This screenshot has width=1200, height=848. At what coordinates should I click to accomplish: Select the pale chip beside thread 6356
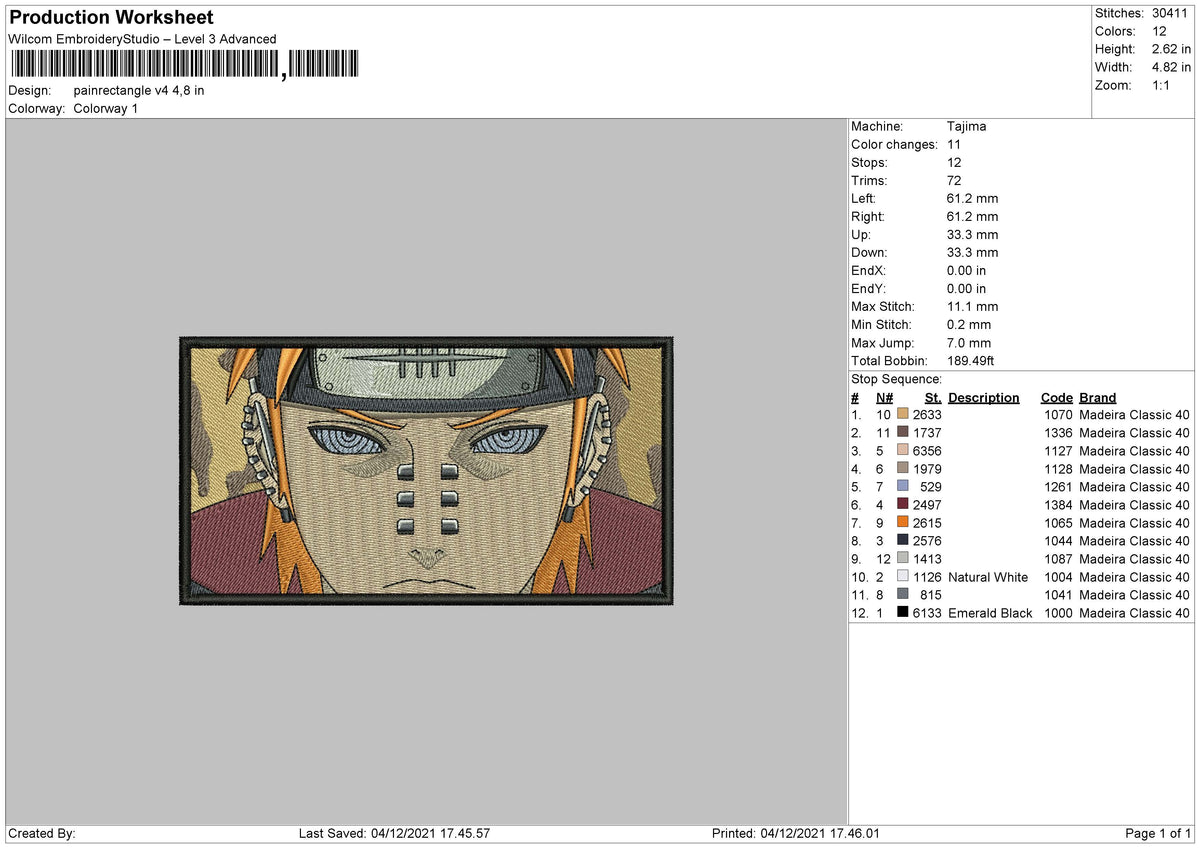tap(905, 451)
